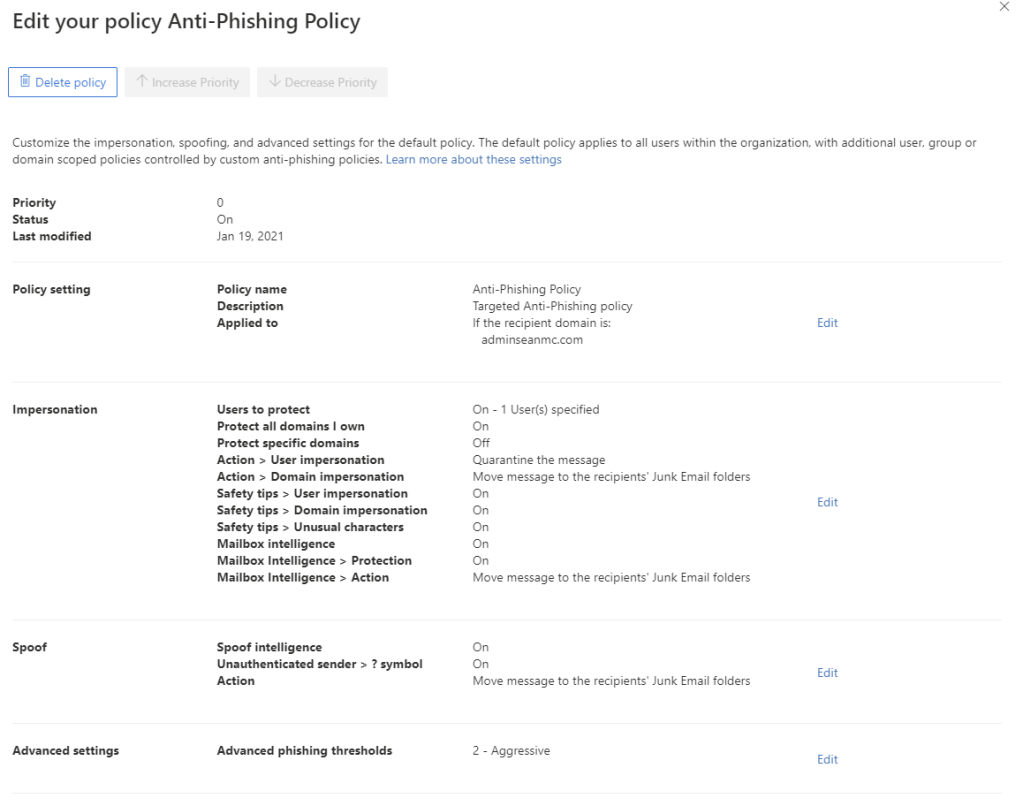Open Edit for the Spoof section

827,673
